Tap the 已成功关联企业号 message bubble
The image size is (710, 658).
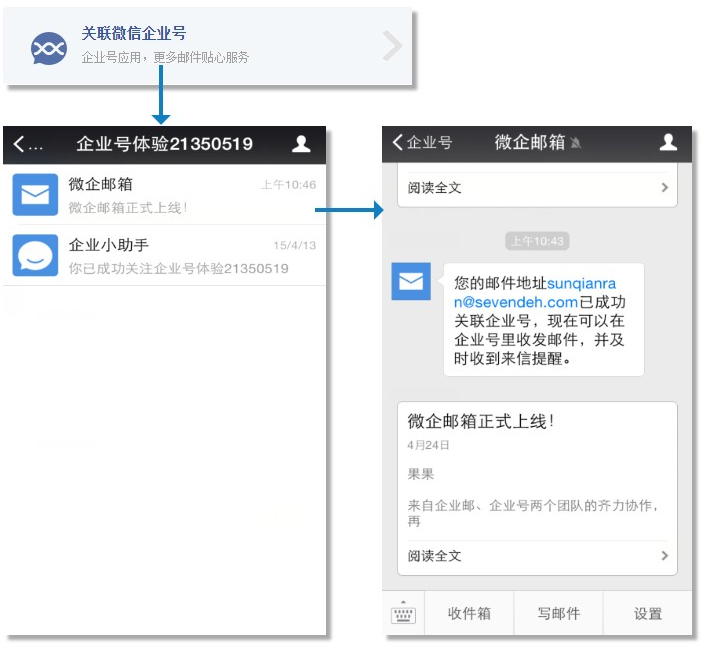click(543, 320)
